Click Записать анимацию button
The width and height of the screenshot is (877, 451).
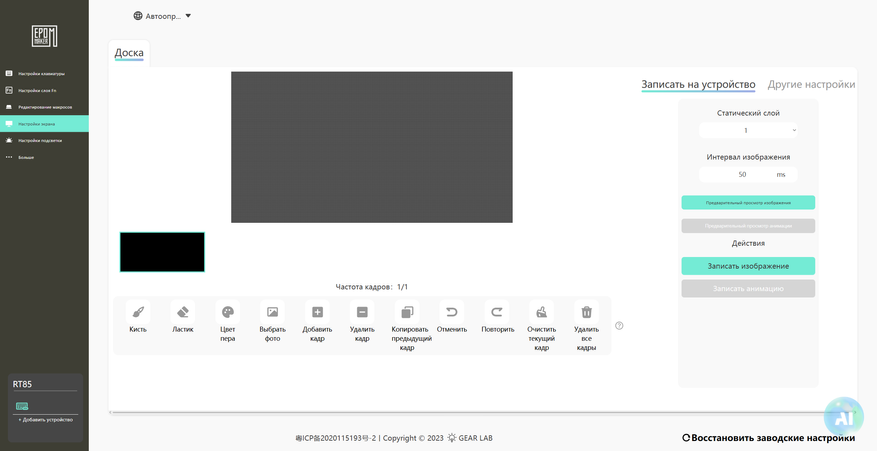(748, 289)
